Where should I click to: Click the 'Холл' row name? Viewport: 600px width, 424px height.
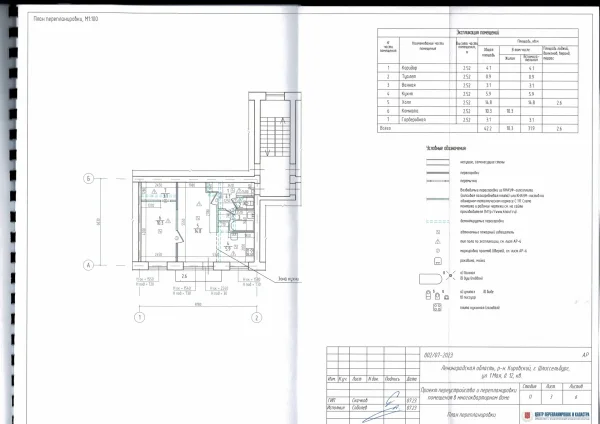(406, 102)
